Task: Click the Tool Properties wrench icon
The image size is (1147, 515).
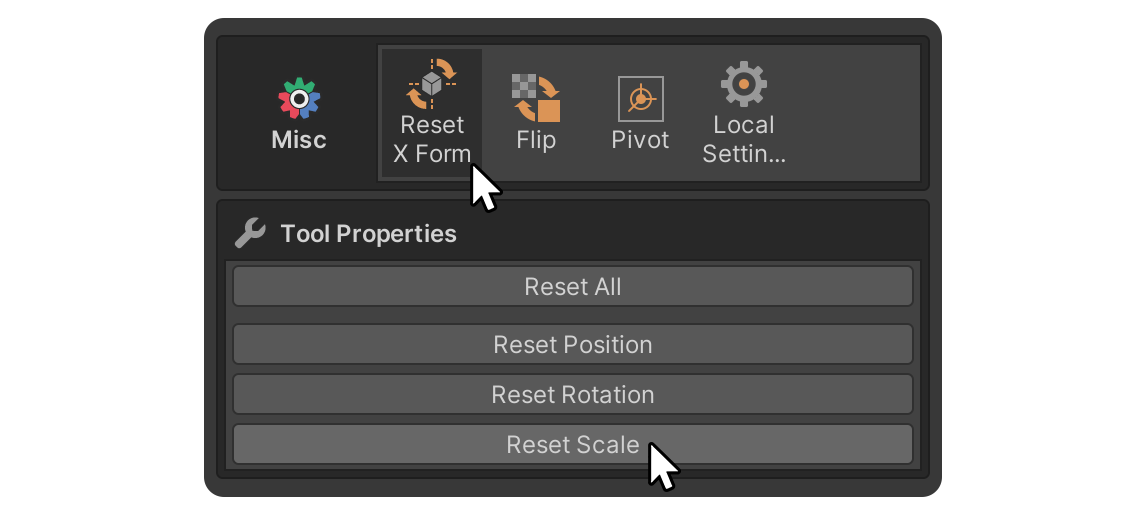Action: [249, 233]
